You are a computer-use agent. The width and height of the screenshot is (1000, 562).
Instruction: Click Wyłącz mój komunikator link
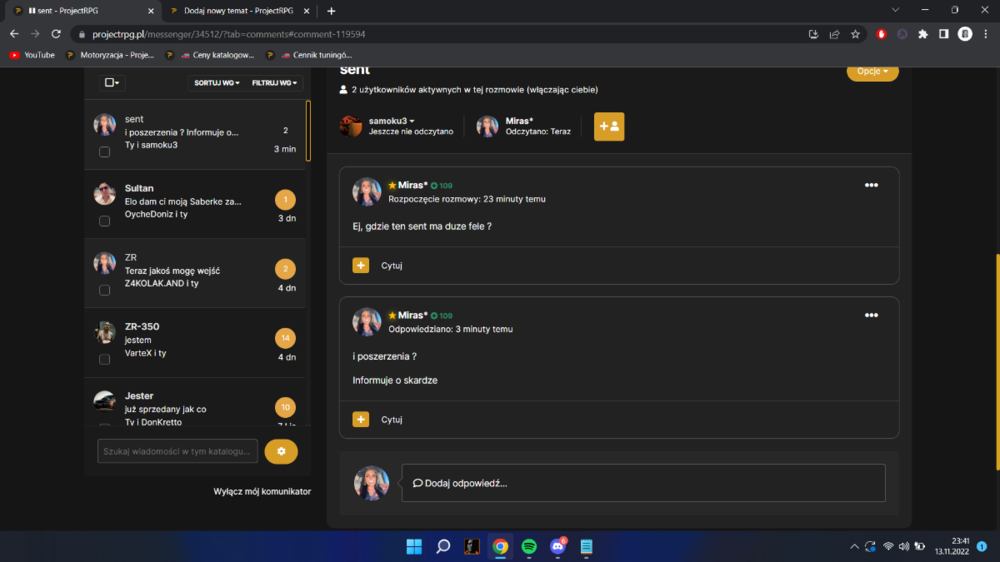click(x=262, y=491)
